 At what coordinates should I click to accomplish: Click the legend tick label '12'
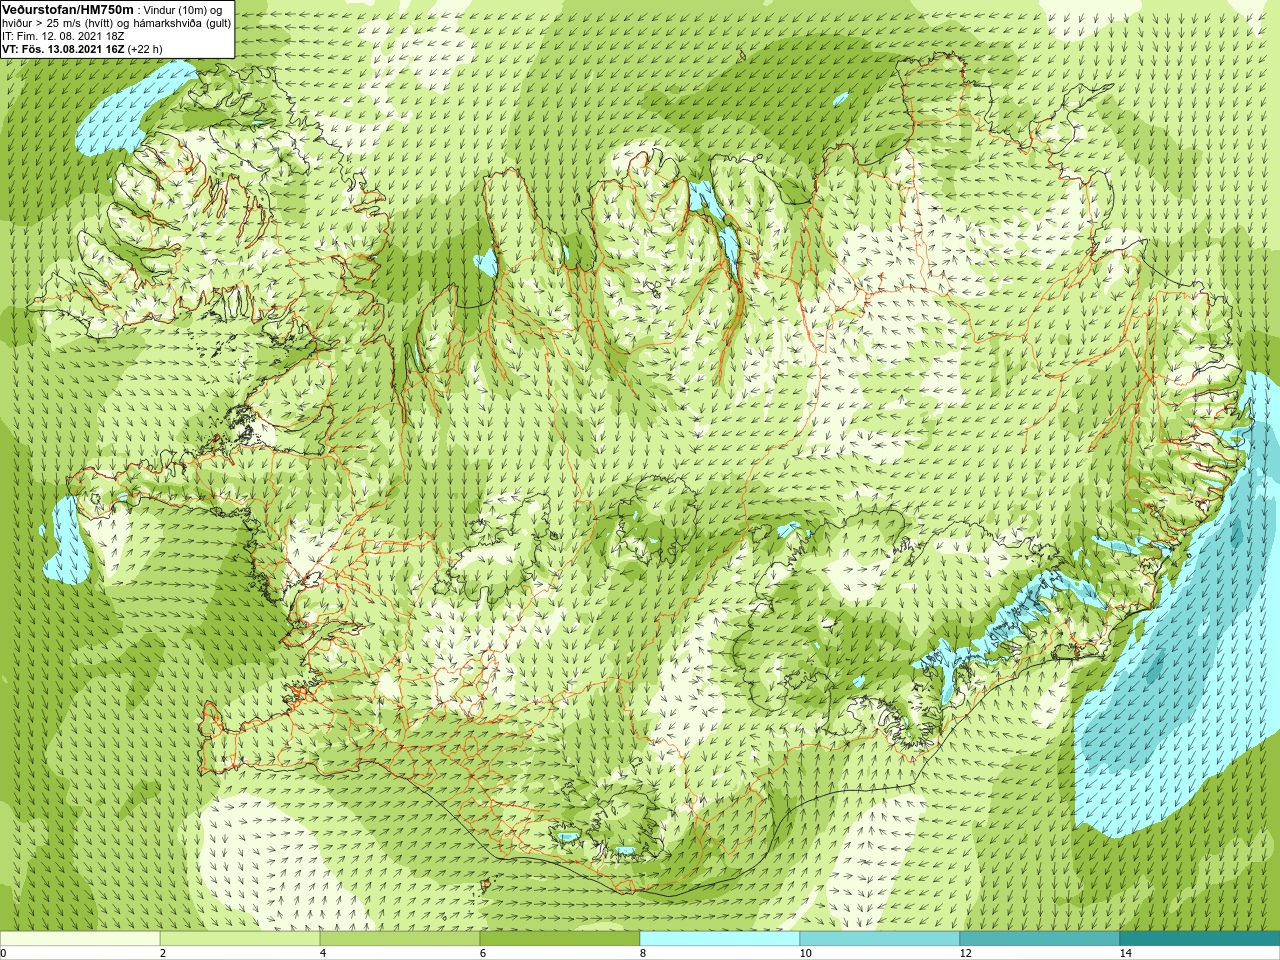[965, 953]
